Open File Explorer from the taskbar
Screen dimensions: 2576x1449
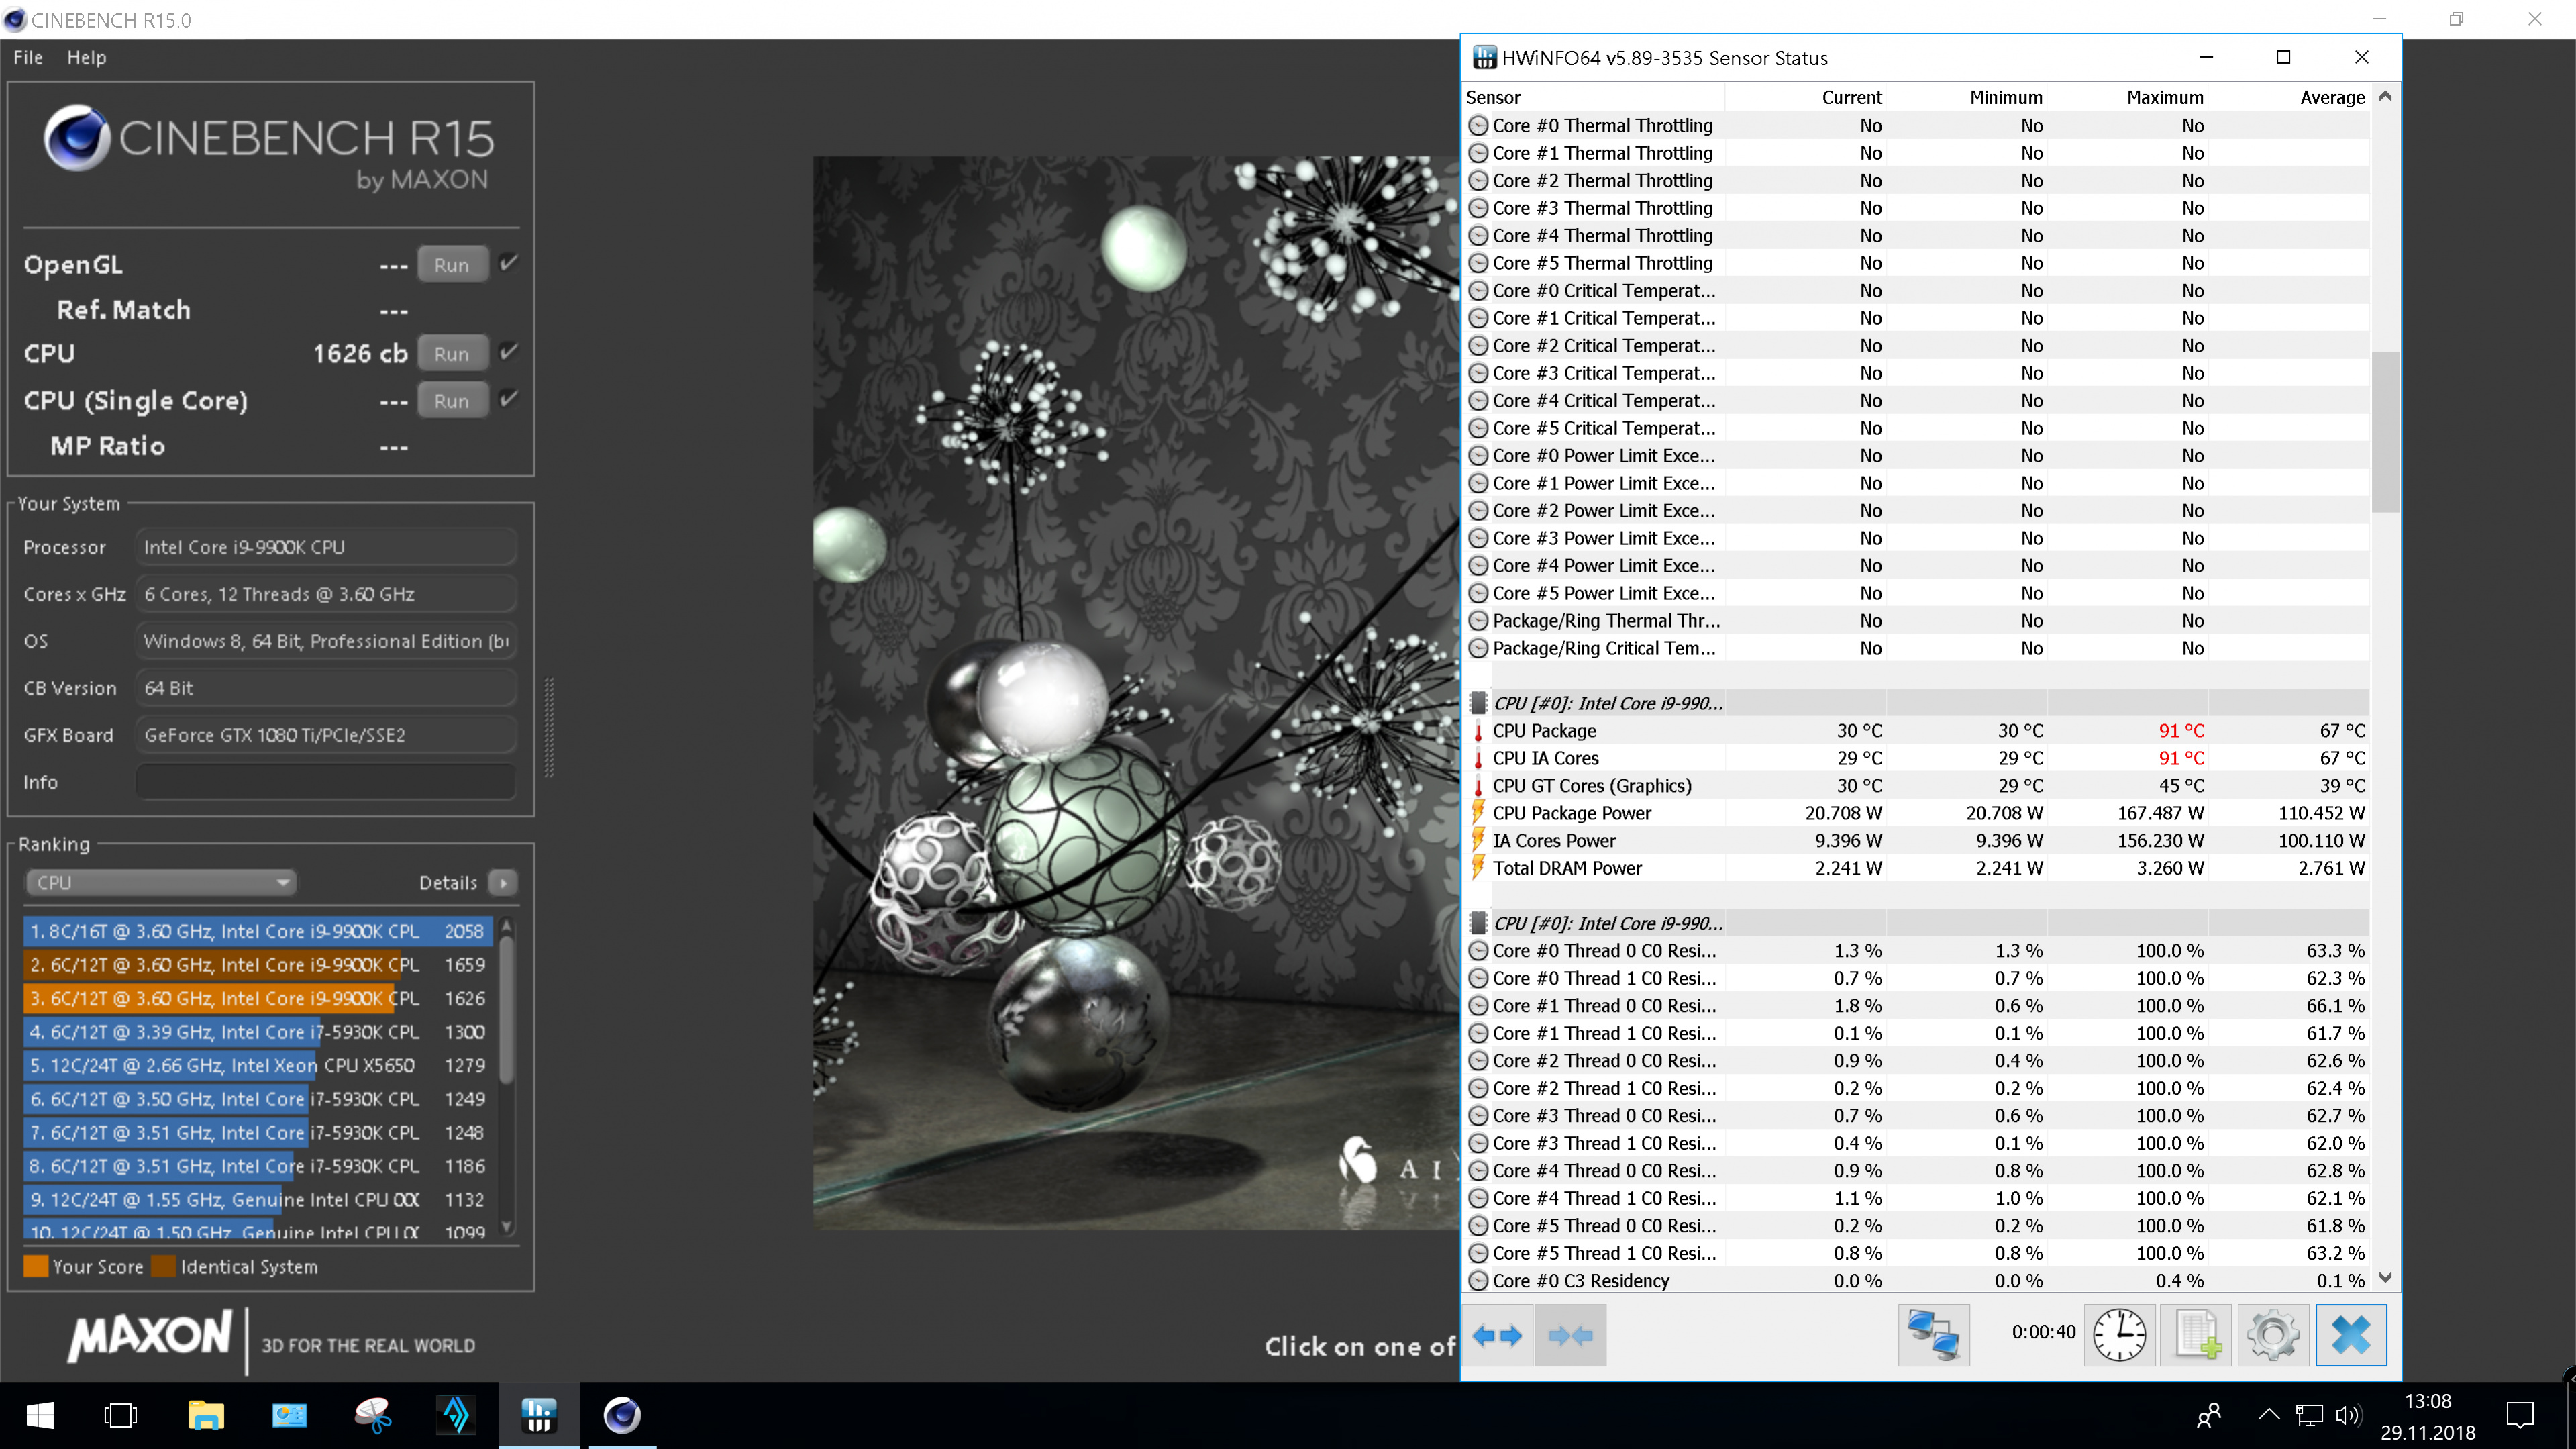pos(206,1415)
